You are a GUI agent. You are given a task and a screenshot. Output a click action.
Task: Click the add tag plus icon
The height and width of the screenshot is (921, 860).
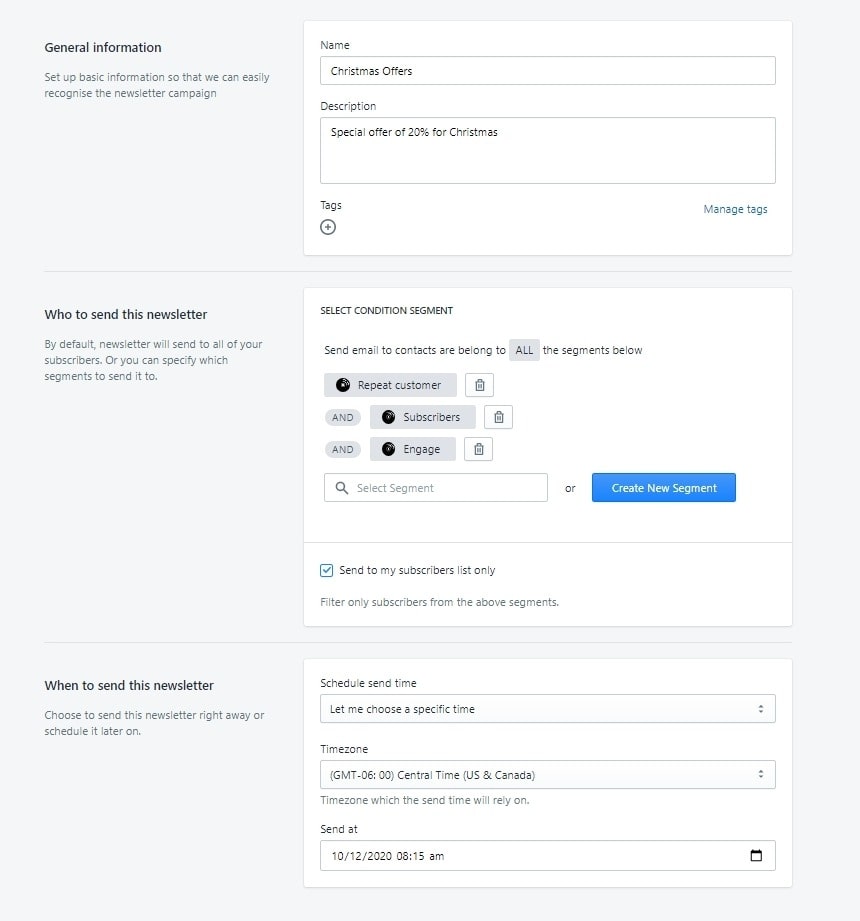click(328, 227)
